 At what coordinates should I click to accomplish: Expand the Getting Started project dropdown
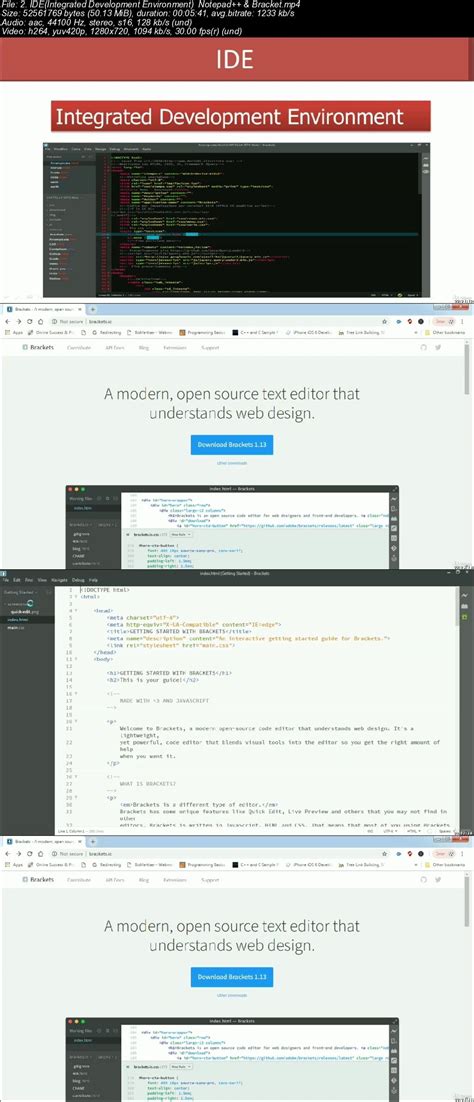[x=18, y=592]
